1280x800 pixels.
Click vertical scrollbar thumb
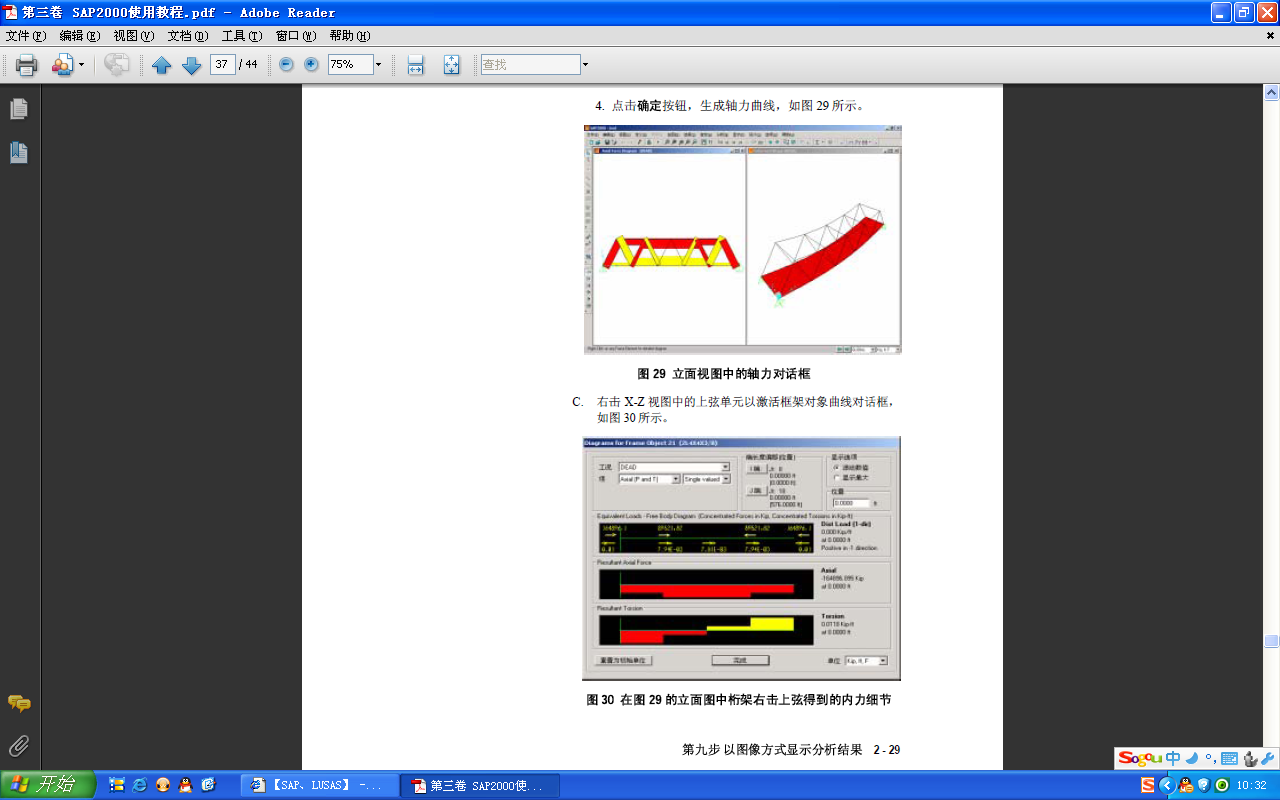[x=1271, y=641]
